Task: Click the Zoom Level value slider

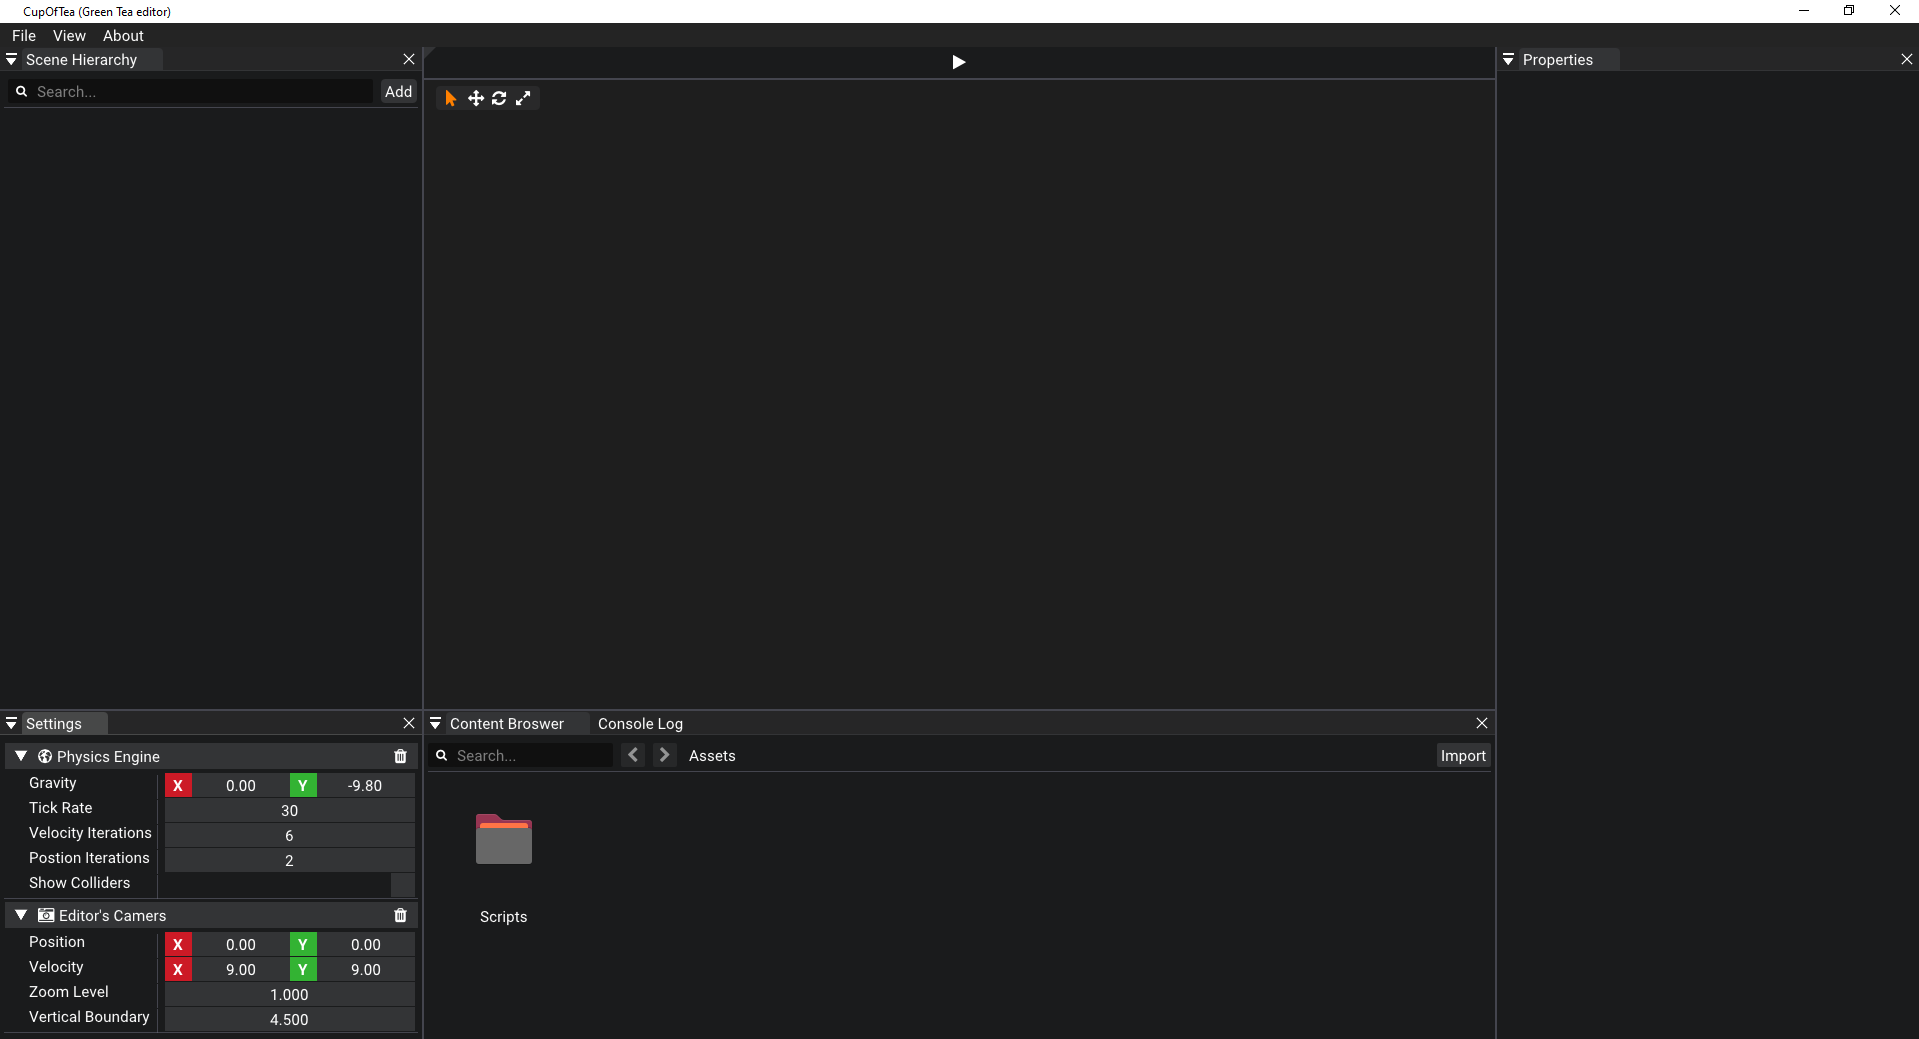Action: coord(290,995)
